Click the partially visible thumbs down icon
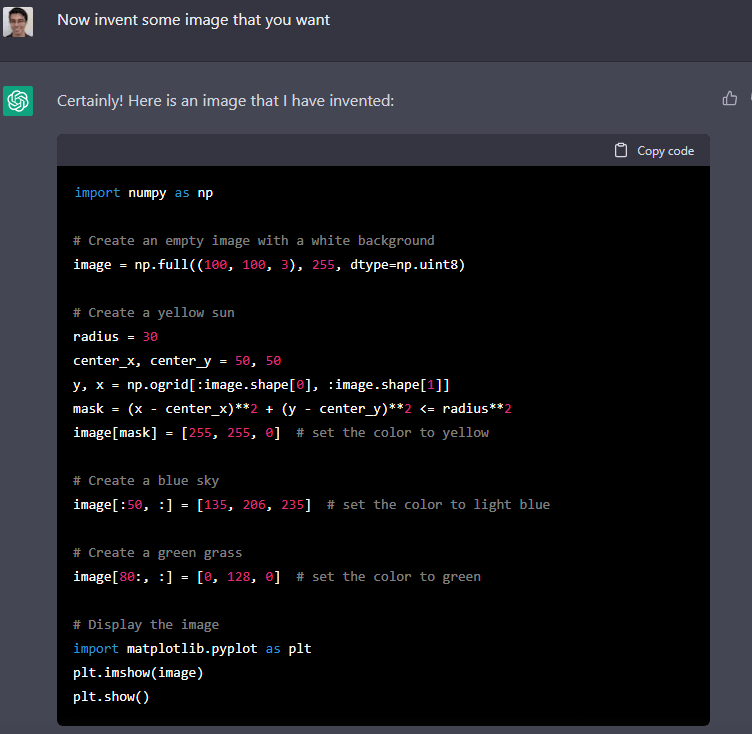 [749, 98]
